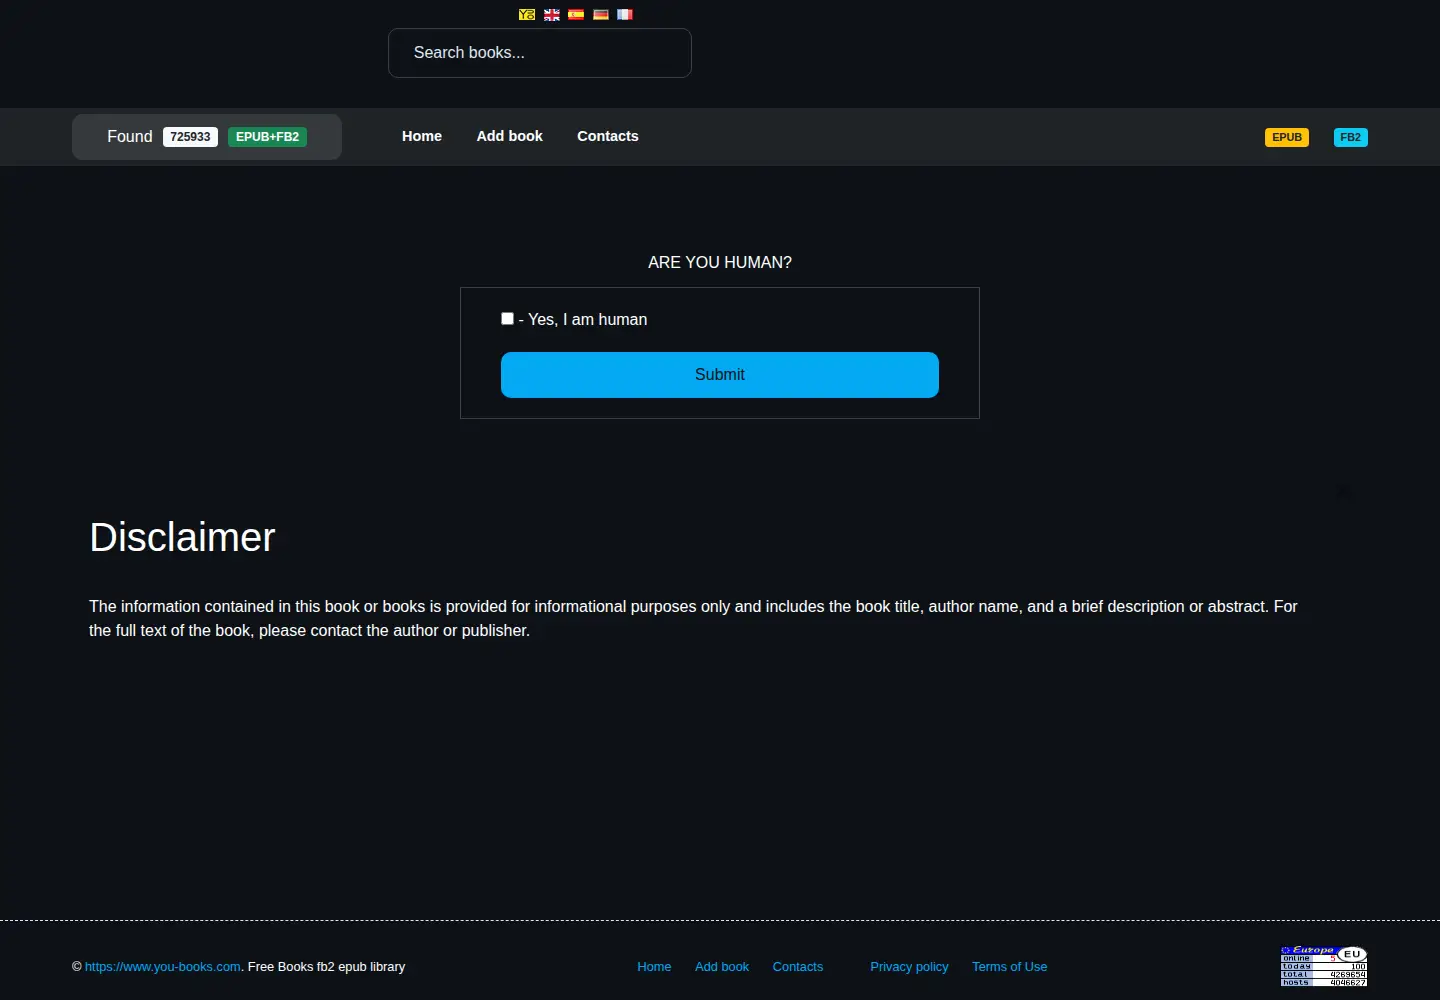Image resolution: width=1440 pixels, height=1000 pixels.
Task: Switch language via the French flag
Action: (x=625, y=14)
